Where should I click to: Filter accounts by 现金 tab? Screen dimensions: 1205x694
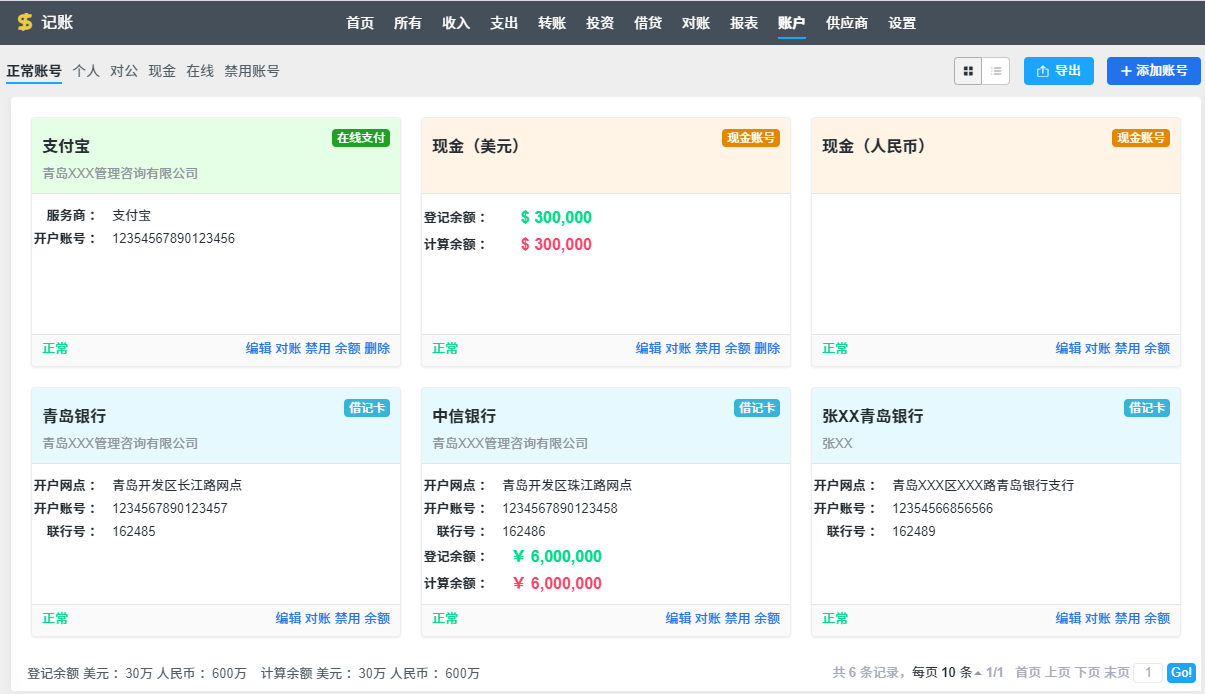pyautogui.click(x=162, y=71)
